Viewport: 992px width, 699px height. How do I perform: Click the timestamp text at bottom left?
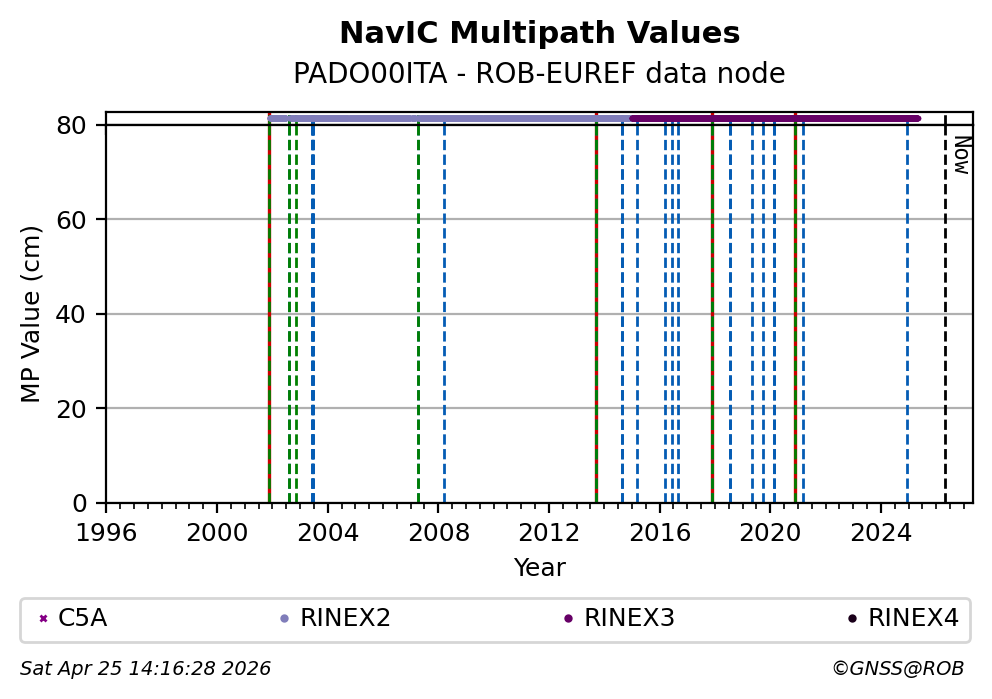145,669
